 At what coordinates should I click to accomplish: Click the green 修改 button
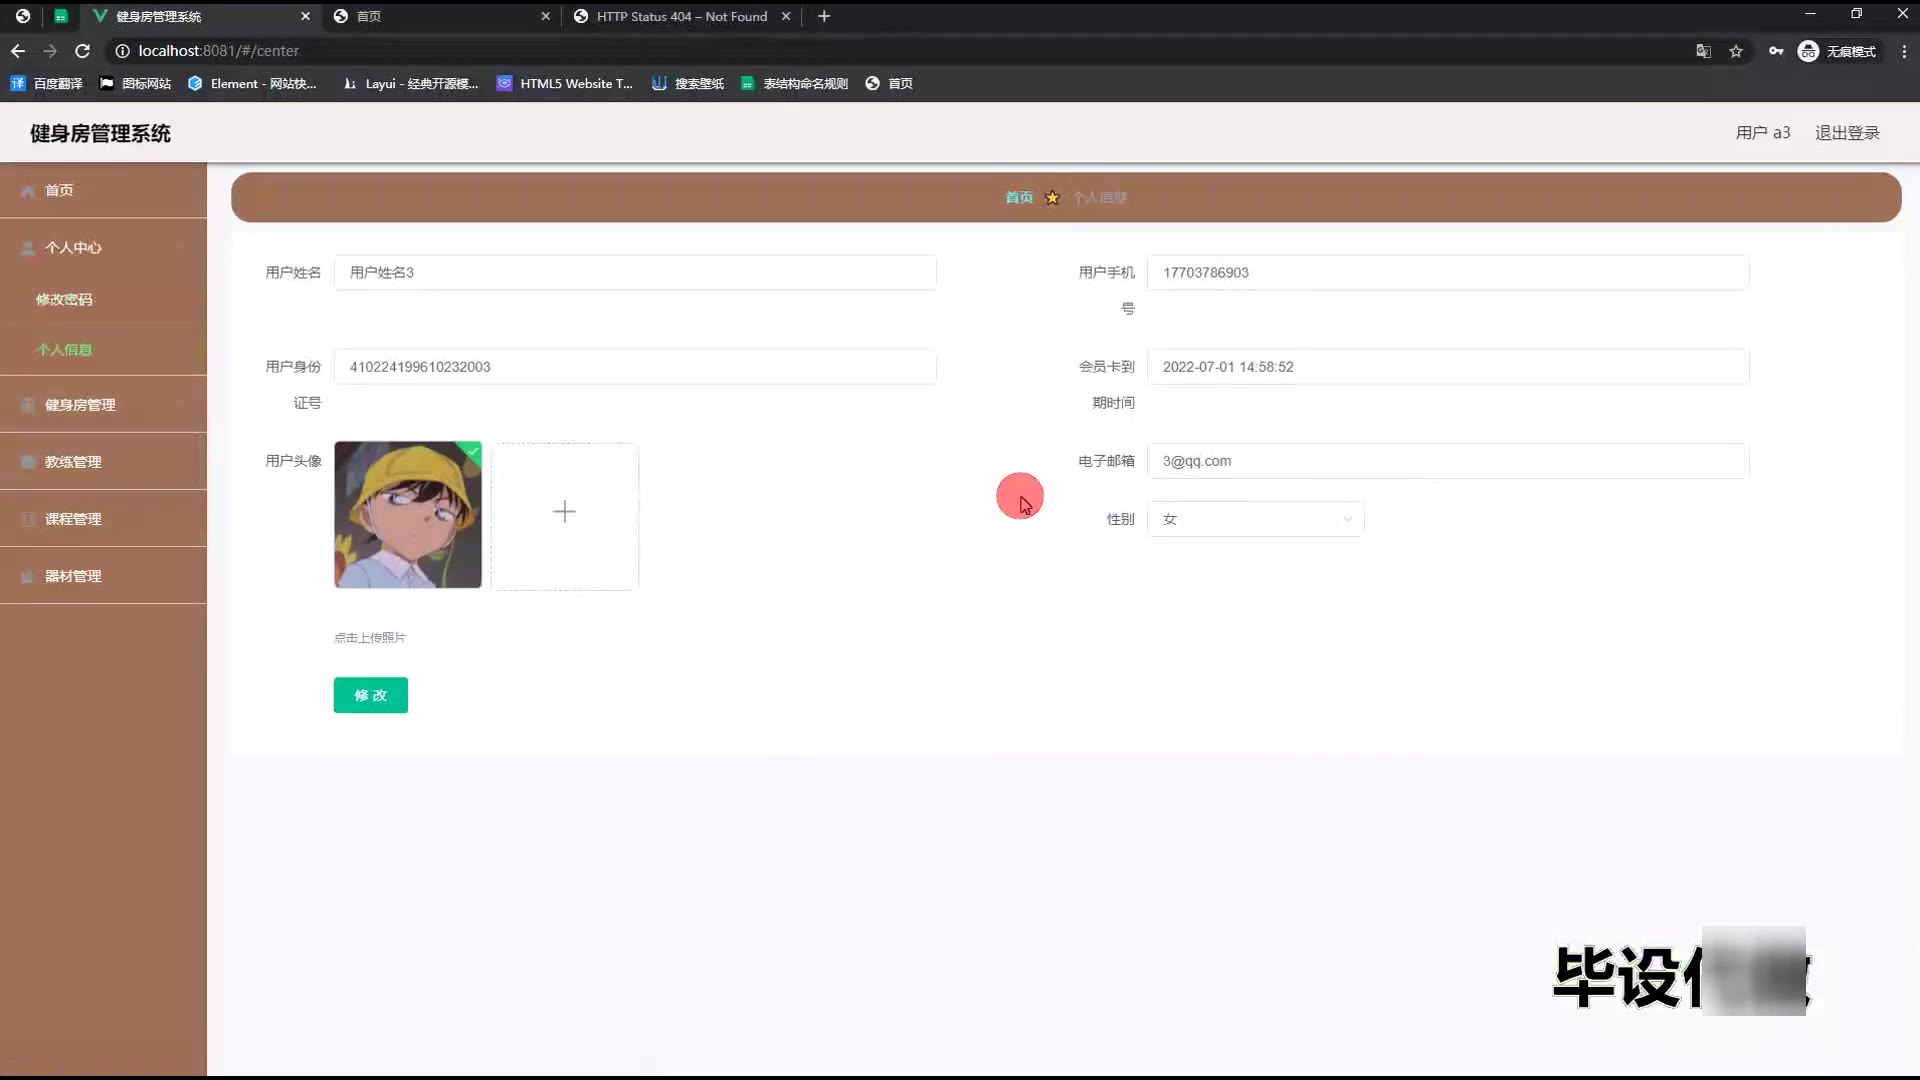point(370,694)
